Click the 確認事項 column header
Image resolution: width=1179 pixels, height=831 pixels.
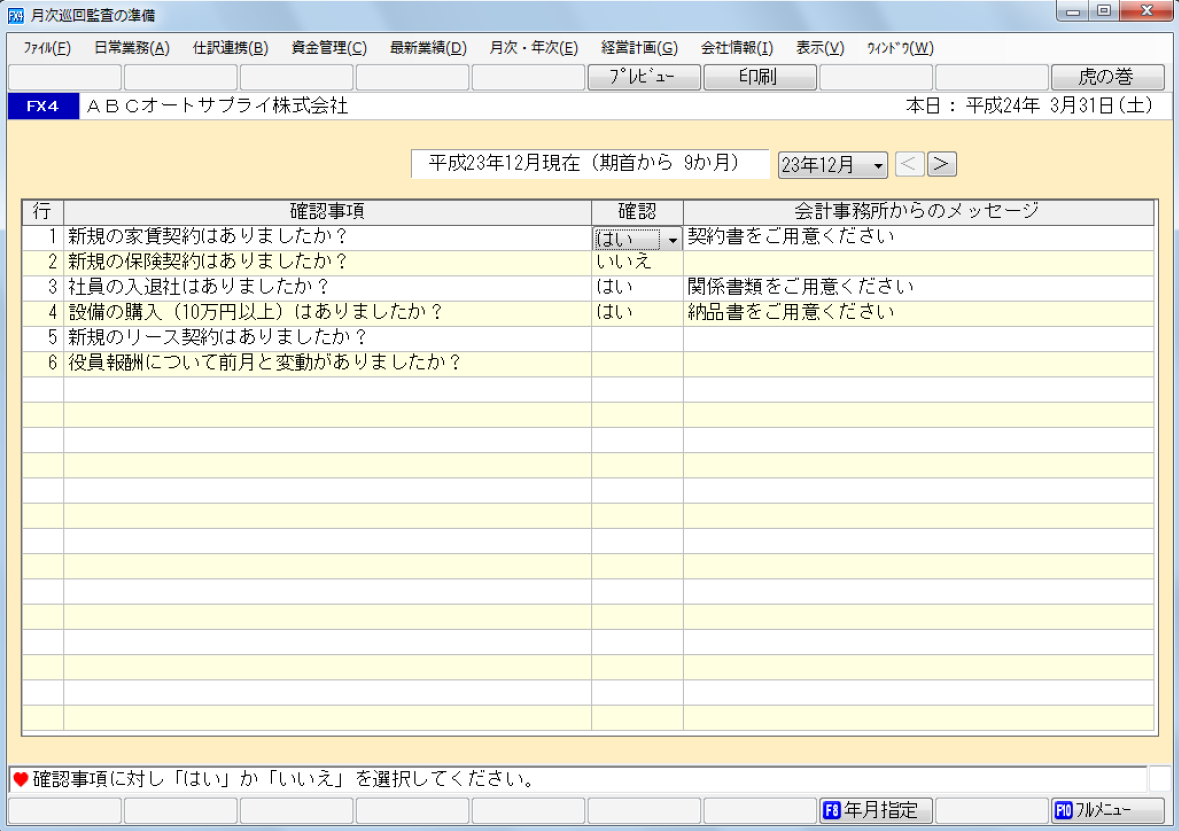point(327,211)
